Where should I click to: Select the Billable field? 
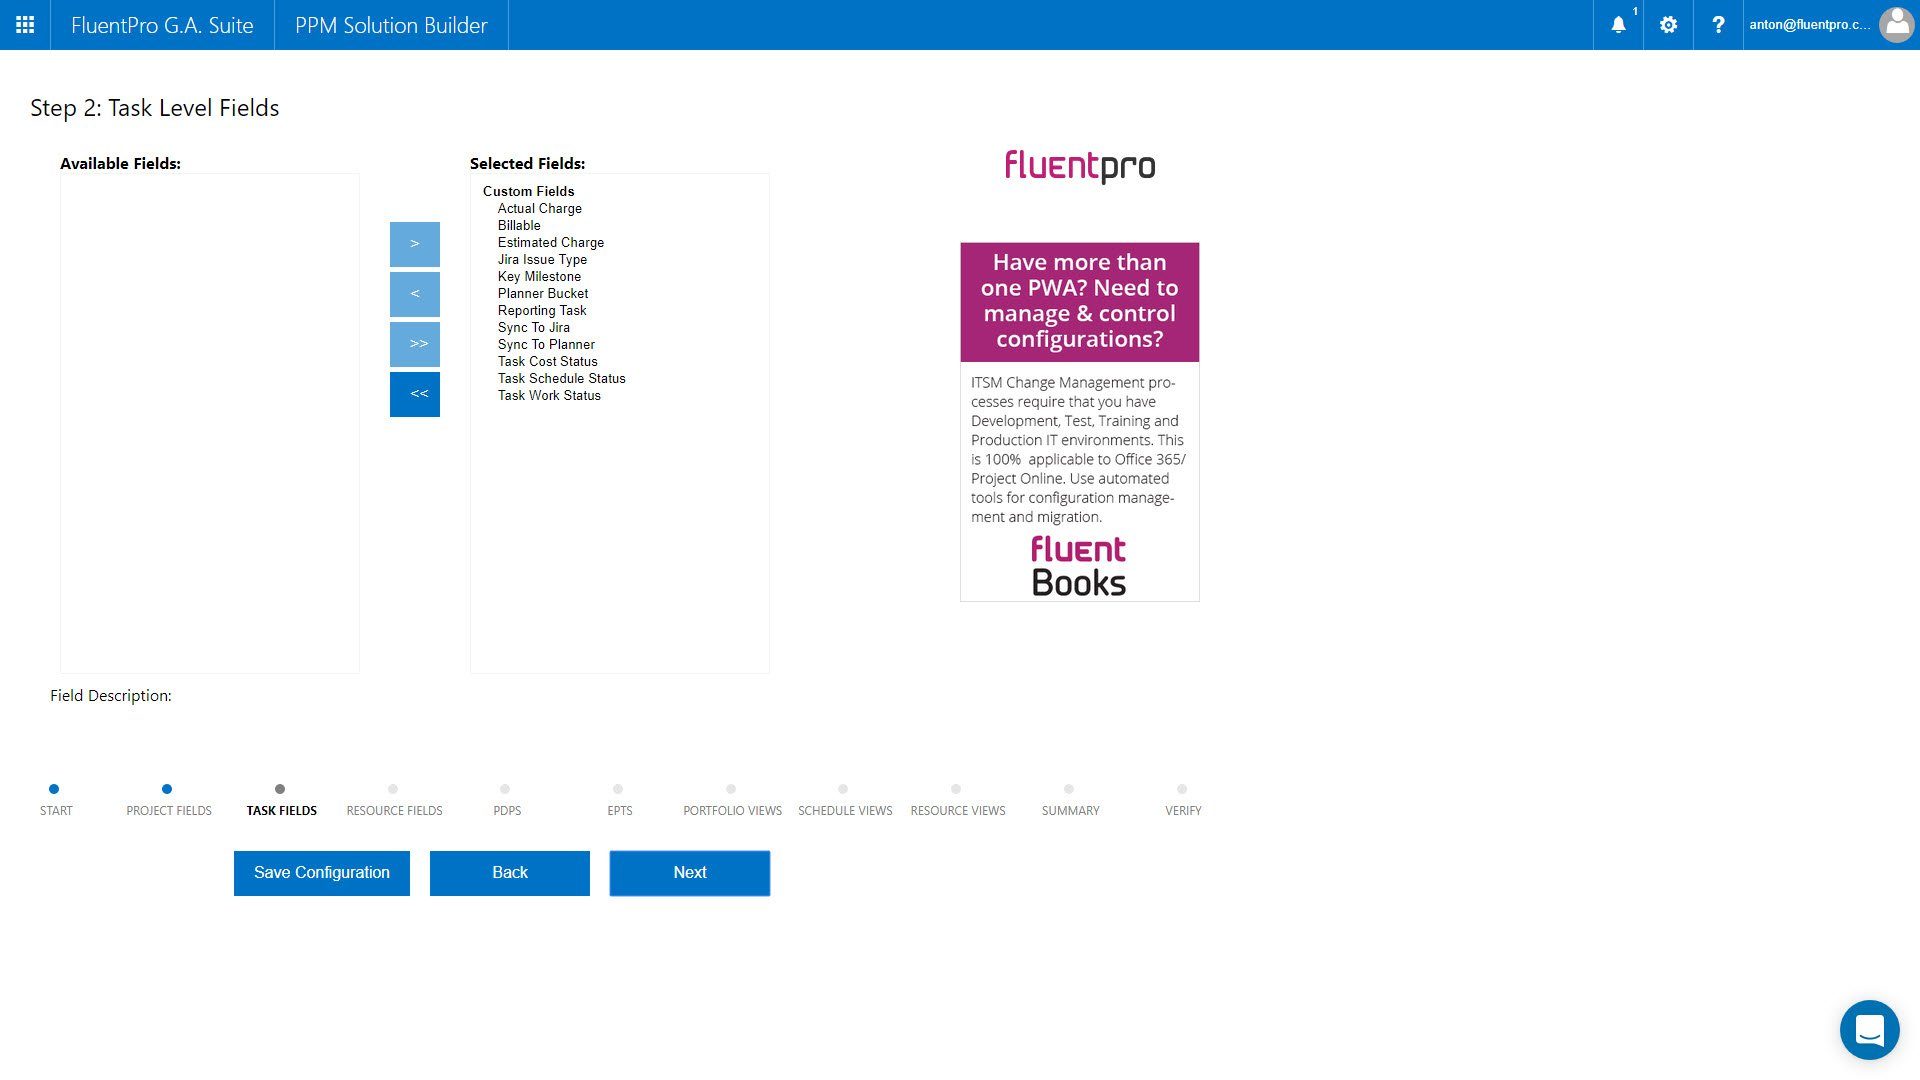coord(519,225)
